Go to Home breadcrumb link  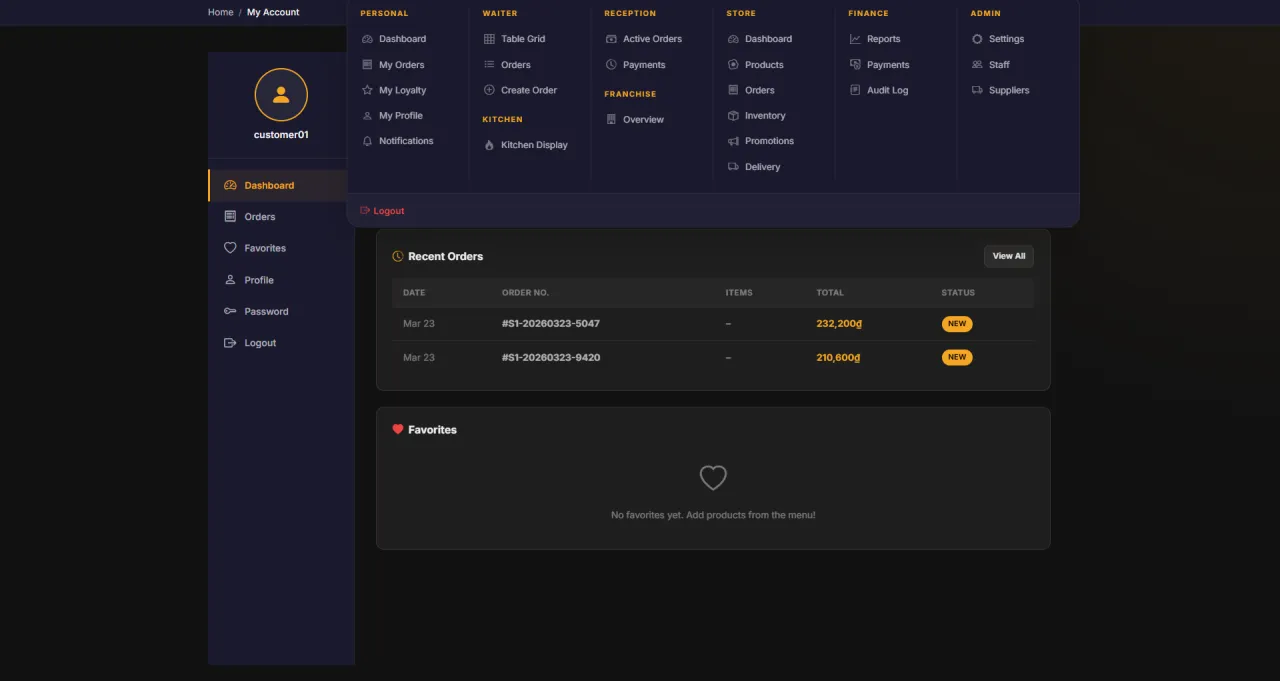click(x=220, y=12)
